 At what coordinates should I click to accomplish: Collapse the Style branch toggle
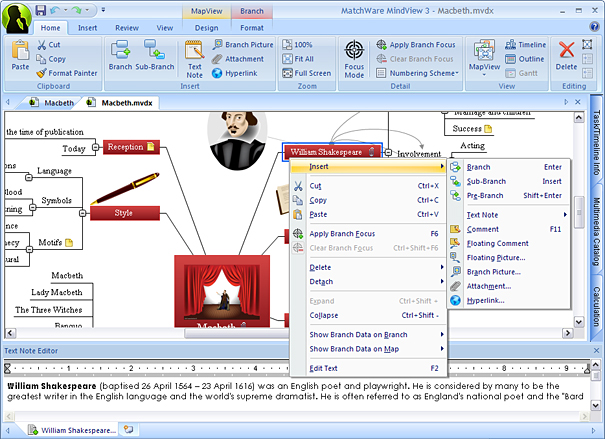pos(82,213)
